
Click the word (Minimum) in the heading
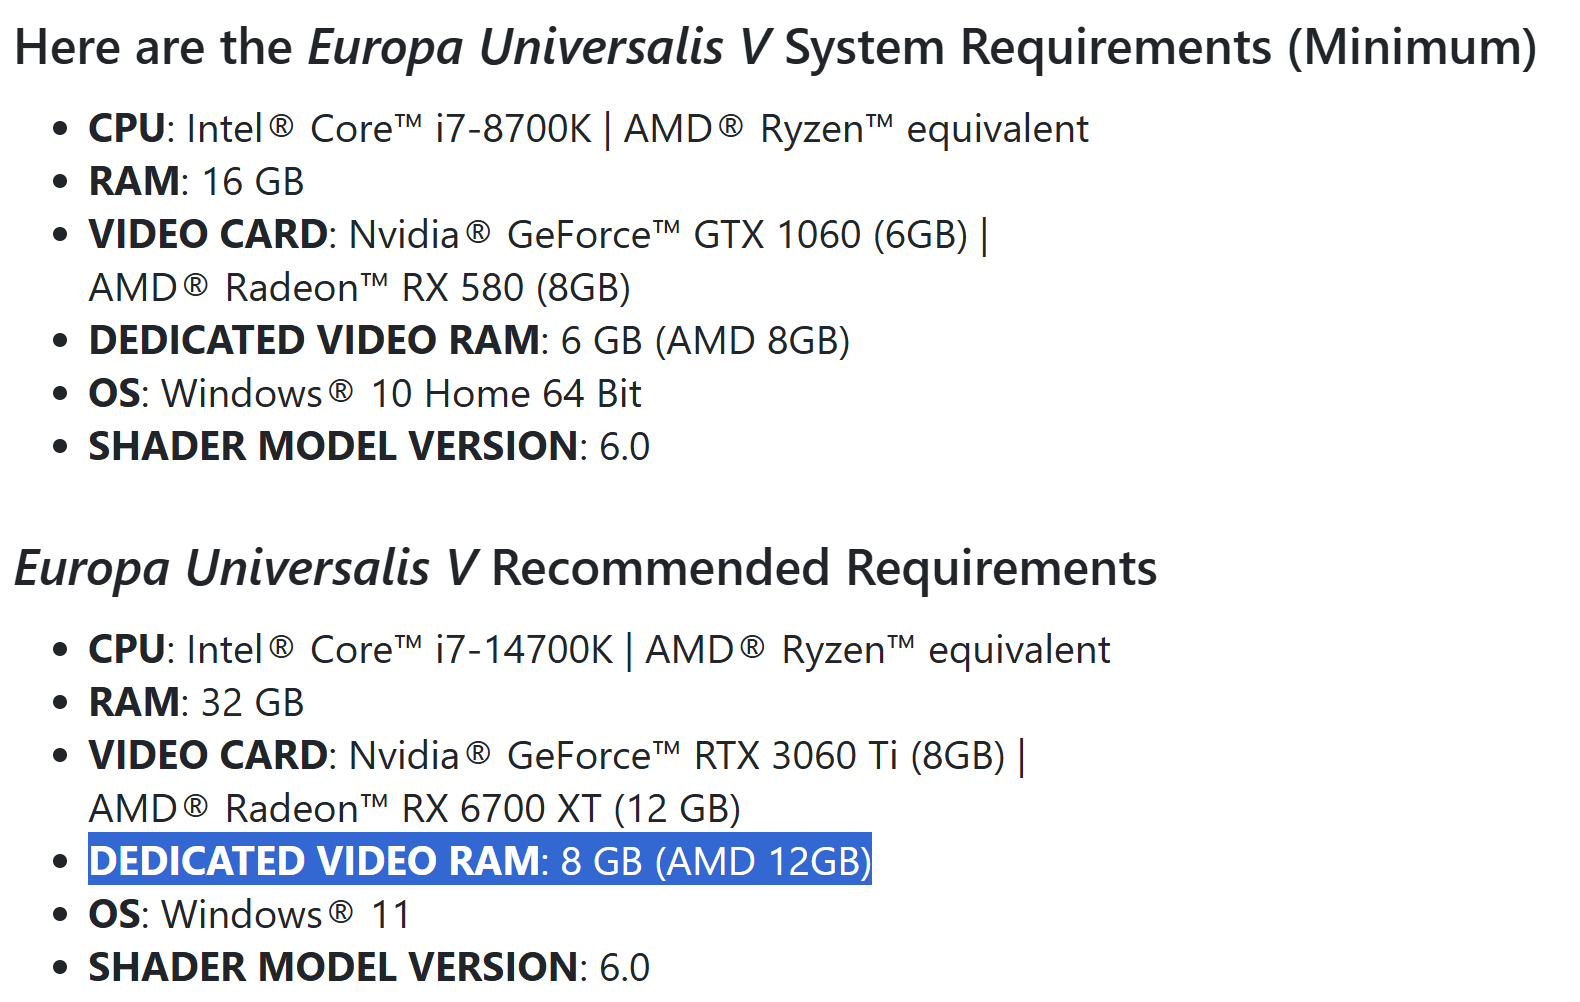coord(1412,48)
